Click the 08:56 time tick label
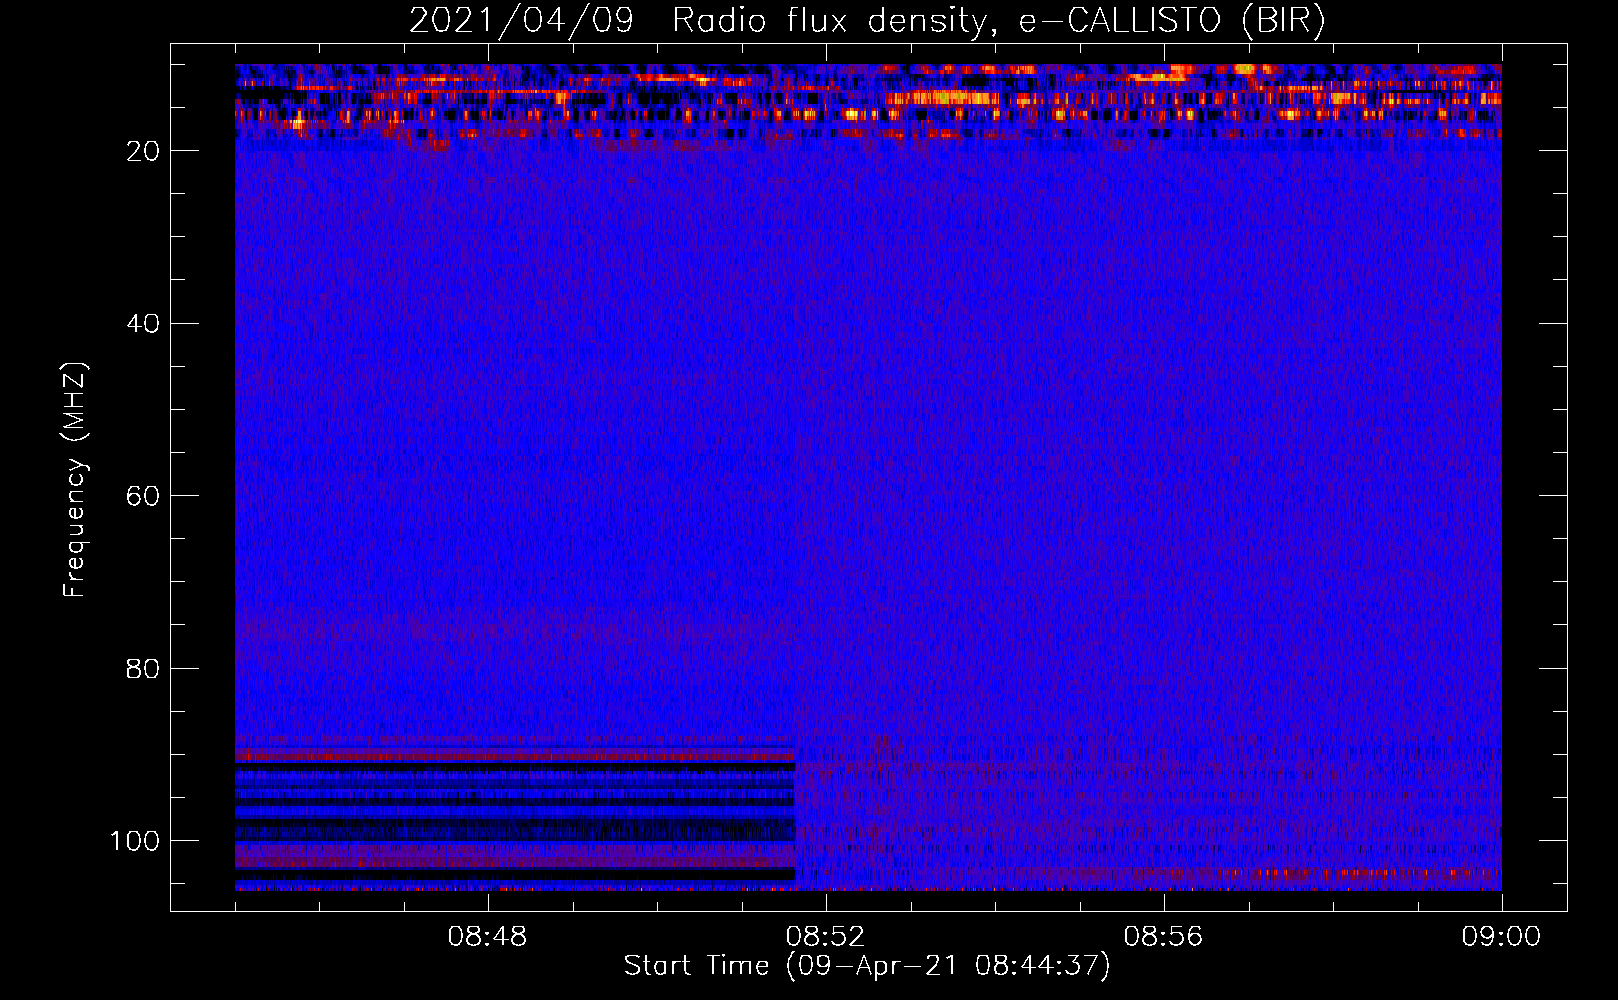This screenshot has height=1000, width=1618. tap(1163, 937)
